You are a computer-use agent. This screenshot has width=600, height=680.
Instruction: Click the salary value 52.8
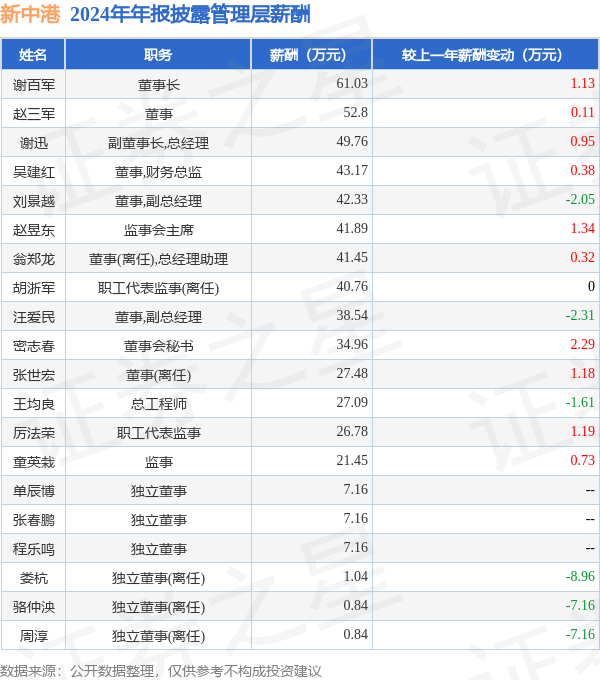pyautogui.click(x=355, y=112)
